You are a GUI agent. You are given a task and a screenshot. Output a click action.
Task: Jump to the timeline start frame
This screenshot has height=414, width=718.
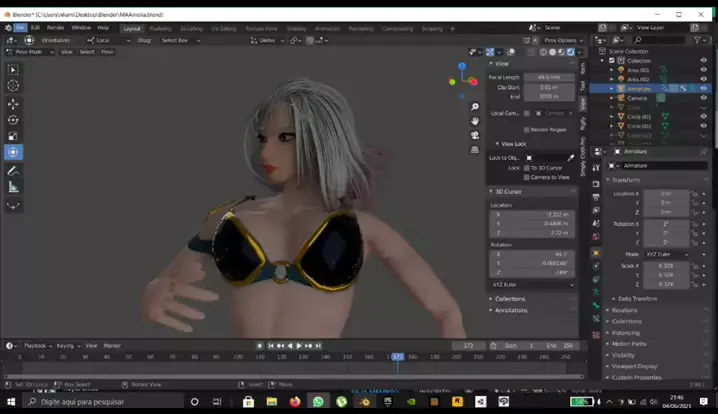pyautogui.click(x=271, y=346)
